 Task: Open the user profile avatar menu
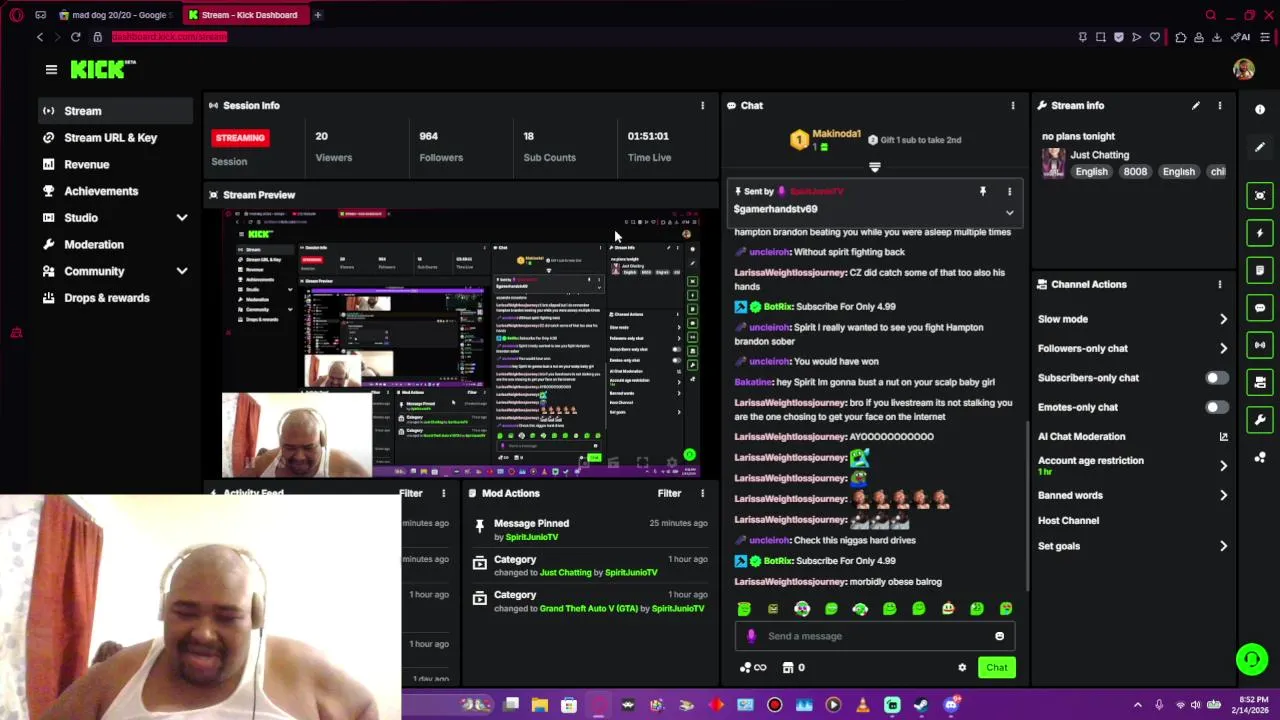(1244, 69)
